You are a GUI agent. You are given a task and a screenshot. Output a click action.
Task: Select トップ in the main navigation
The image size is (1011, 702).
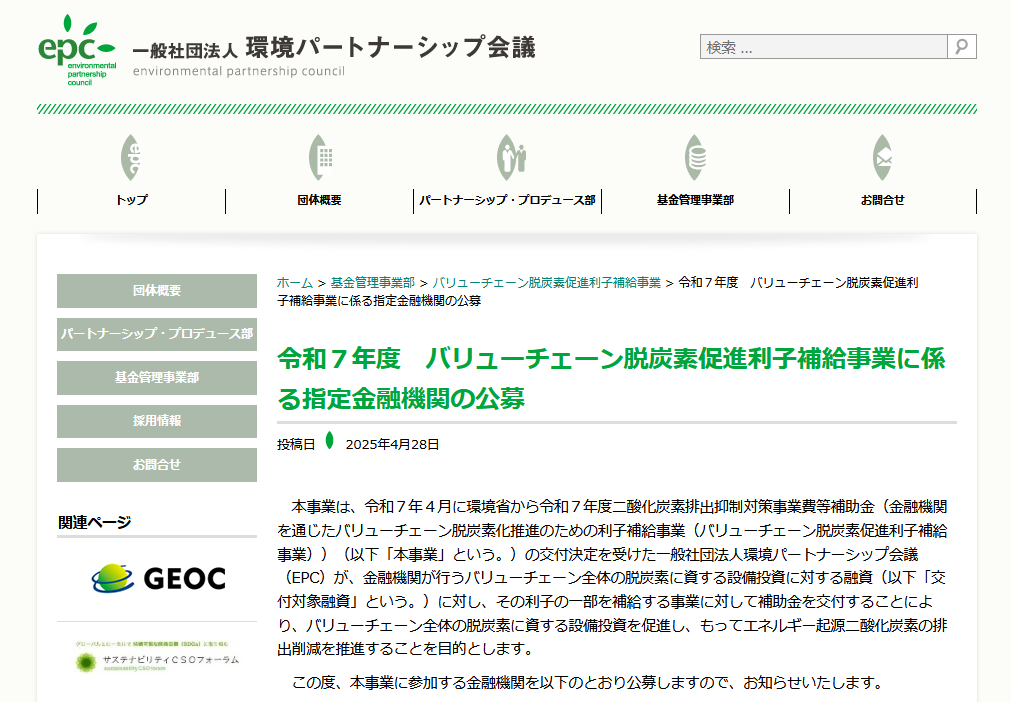pos(131,200)
